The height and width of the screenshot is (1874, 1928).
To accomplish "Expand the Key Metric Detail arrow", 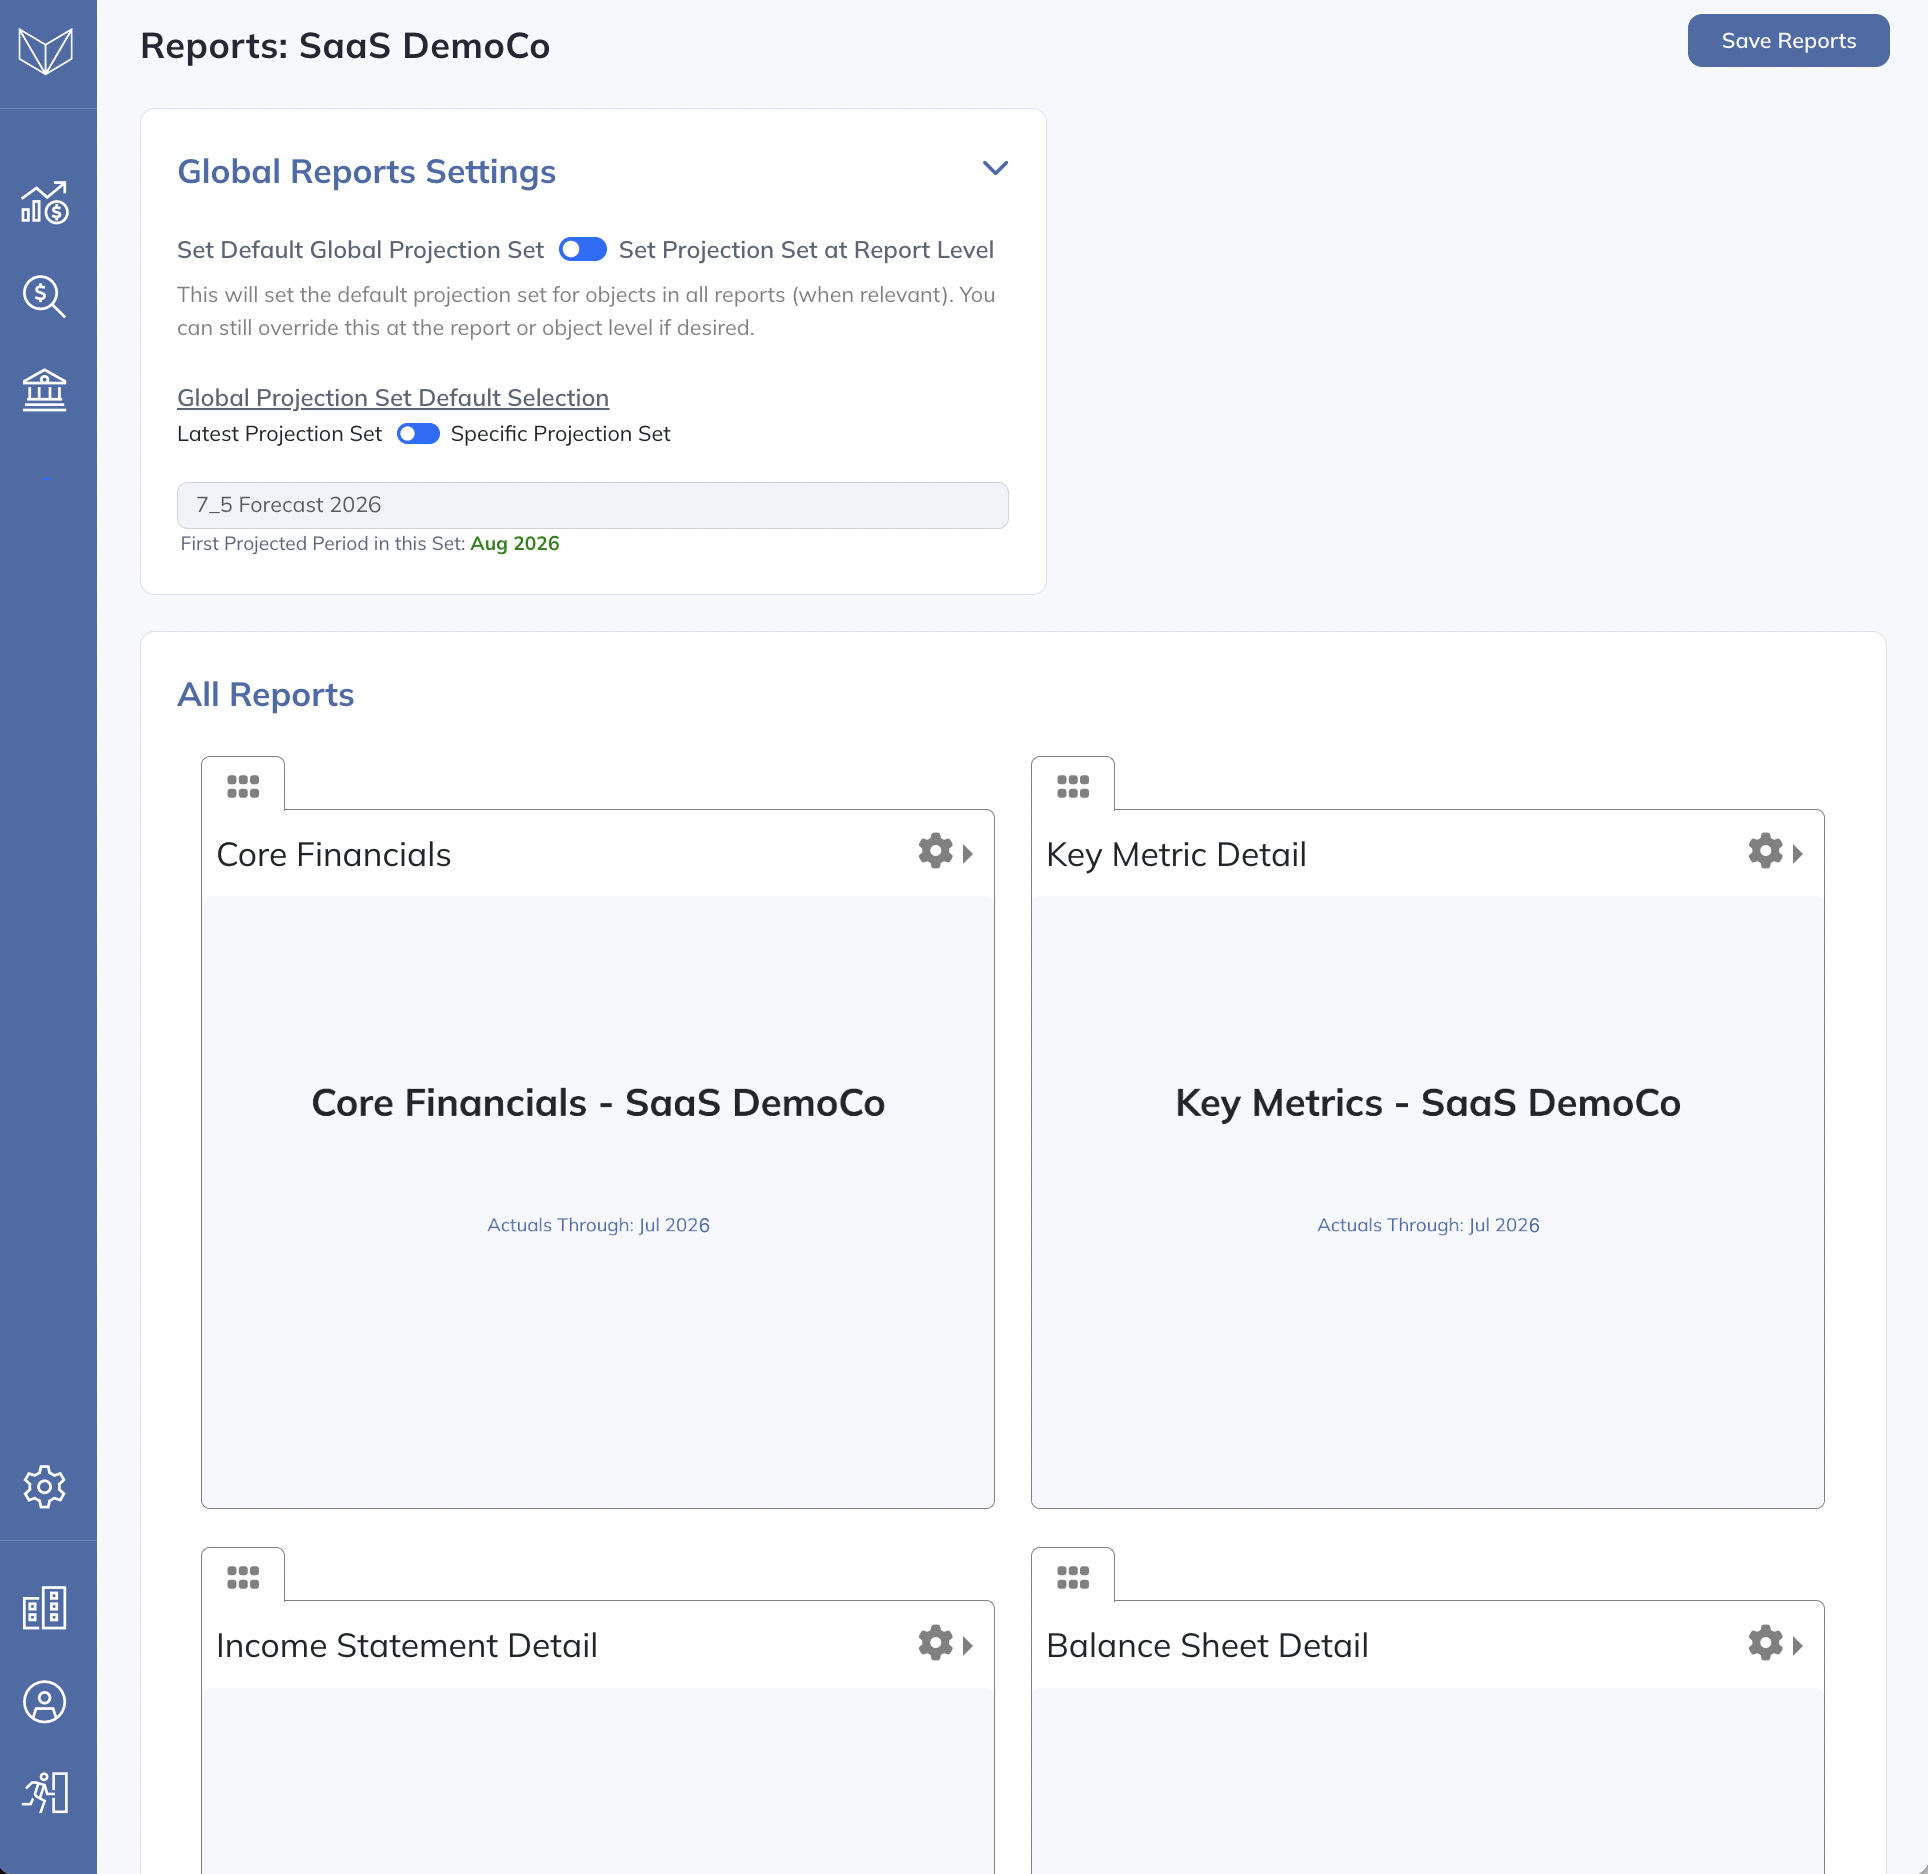I will [x=1798, y=854].
